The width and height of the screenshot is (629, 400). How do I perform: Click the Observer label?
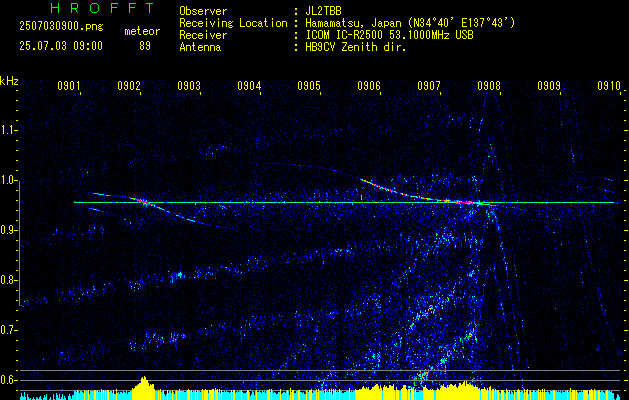click(203, 11)
